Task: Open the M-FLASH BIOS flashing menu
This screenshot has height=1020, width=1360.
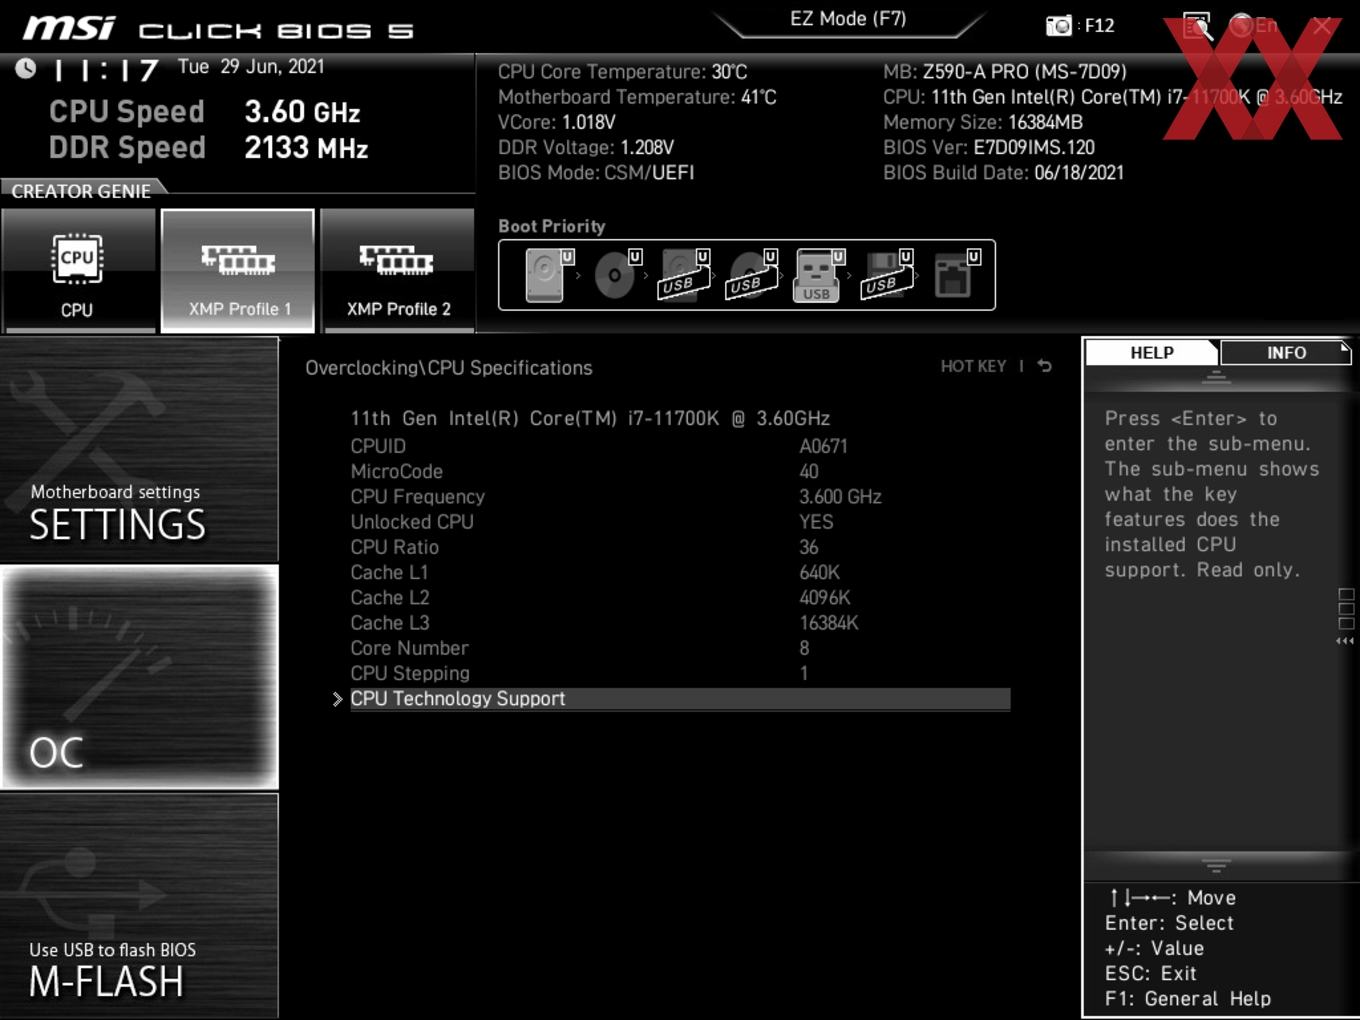Action: tap(139, 905)
